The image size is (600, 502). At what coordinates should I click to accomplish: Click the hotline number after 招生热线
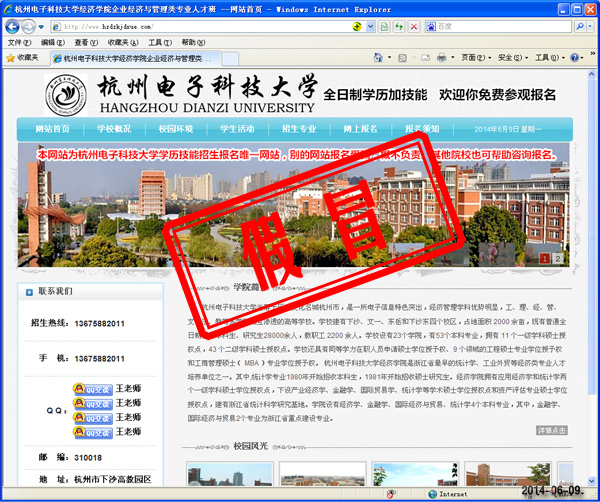click(x=99, y=324)
